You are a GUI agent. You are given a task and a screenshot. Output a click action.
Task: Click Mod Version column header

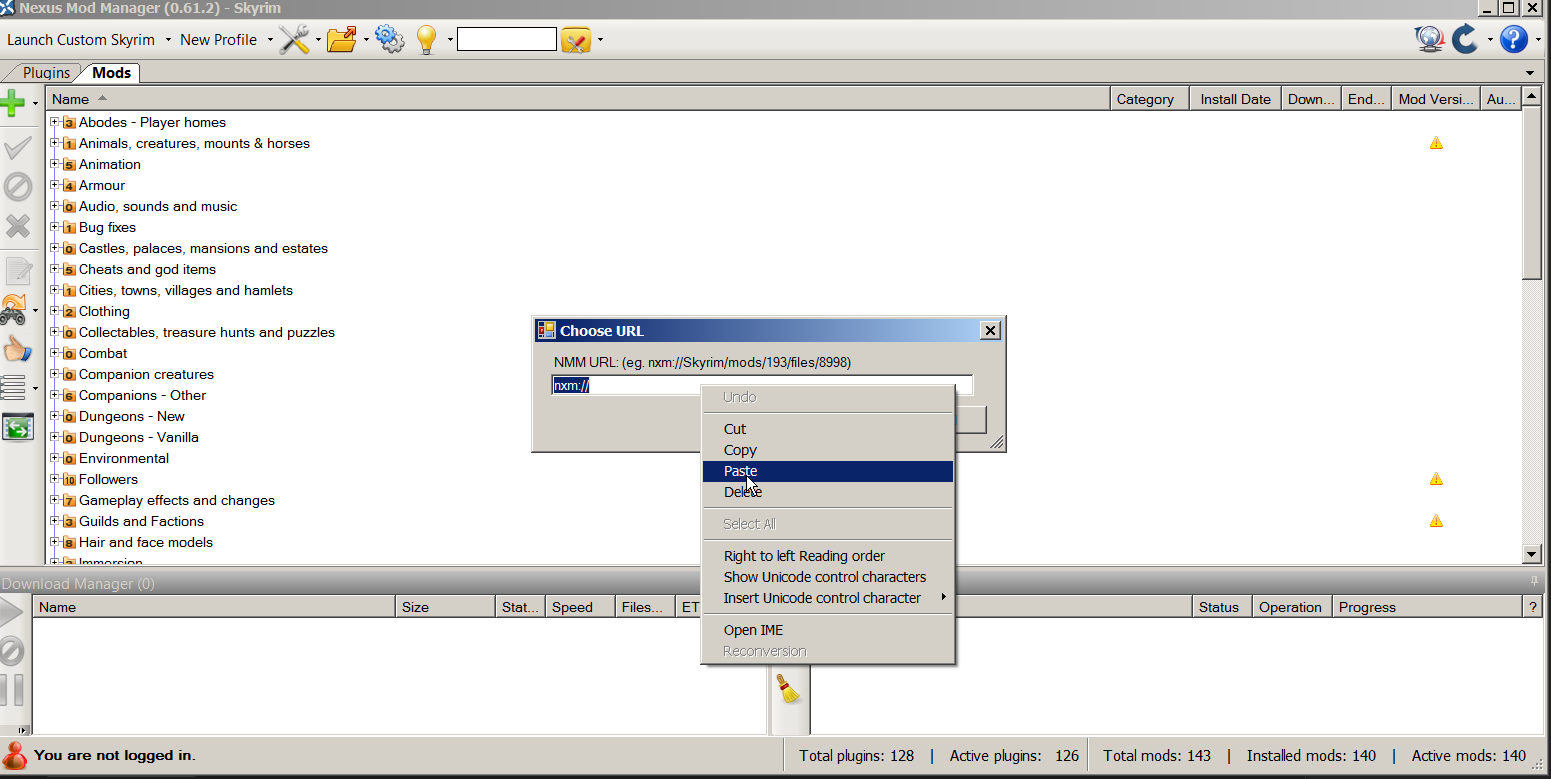pyautogui.click(x=1436, y=99)
